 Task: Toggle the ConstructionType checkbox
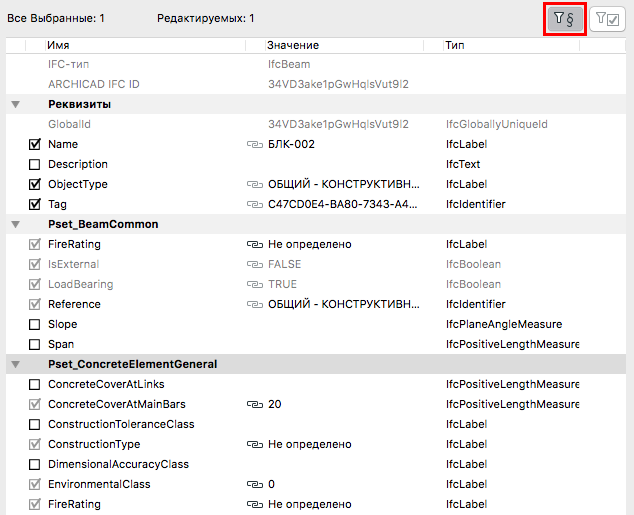tap(35, 444)
